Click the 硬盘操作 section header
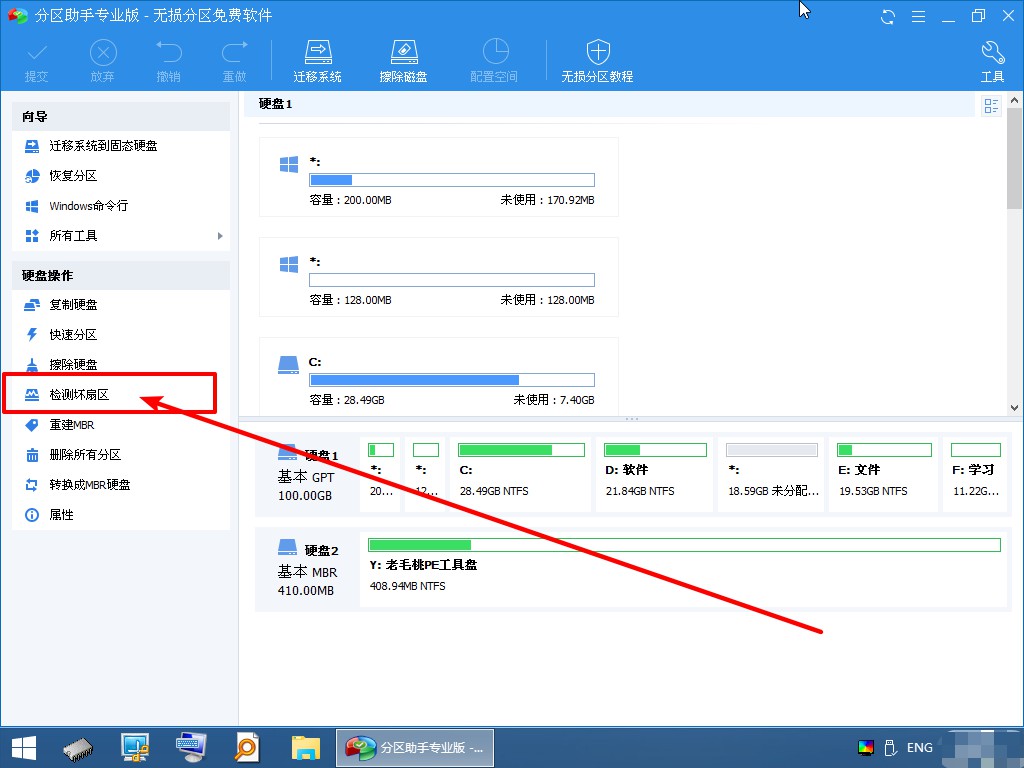Screen dimensions: 1024x768 121,276
